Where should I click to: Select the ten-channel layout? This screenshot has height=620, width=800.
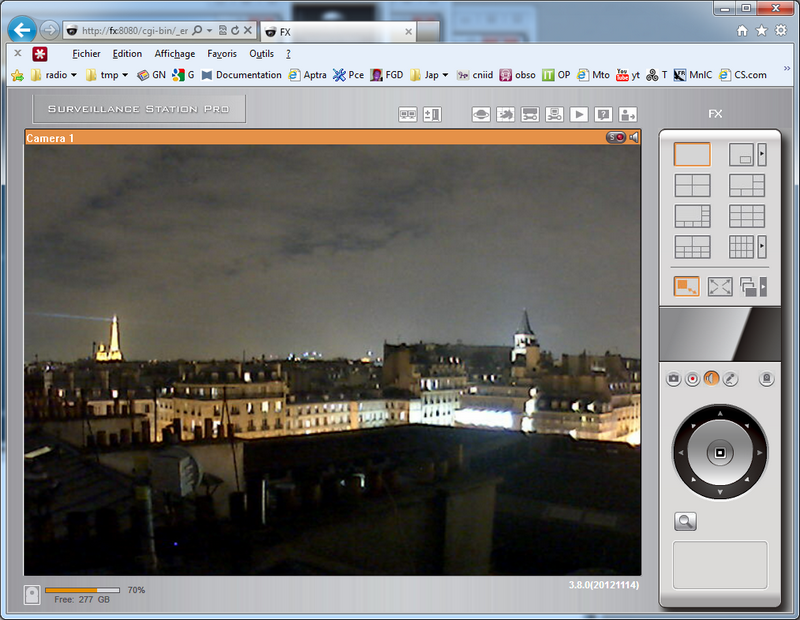pos(692,247)
